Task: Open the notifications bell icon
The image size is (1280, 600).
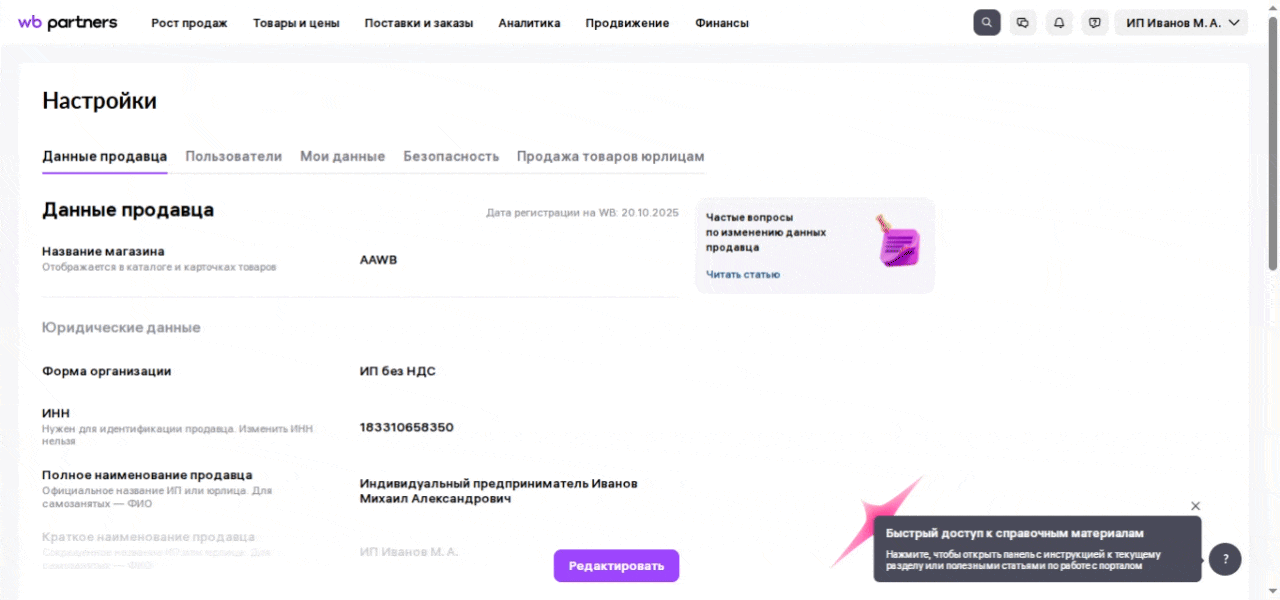Action: tap(1059, 23)
